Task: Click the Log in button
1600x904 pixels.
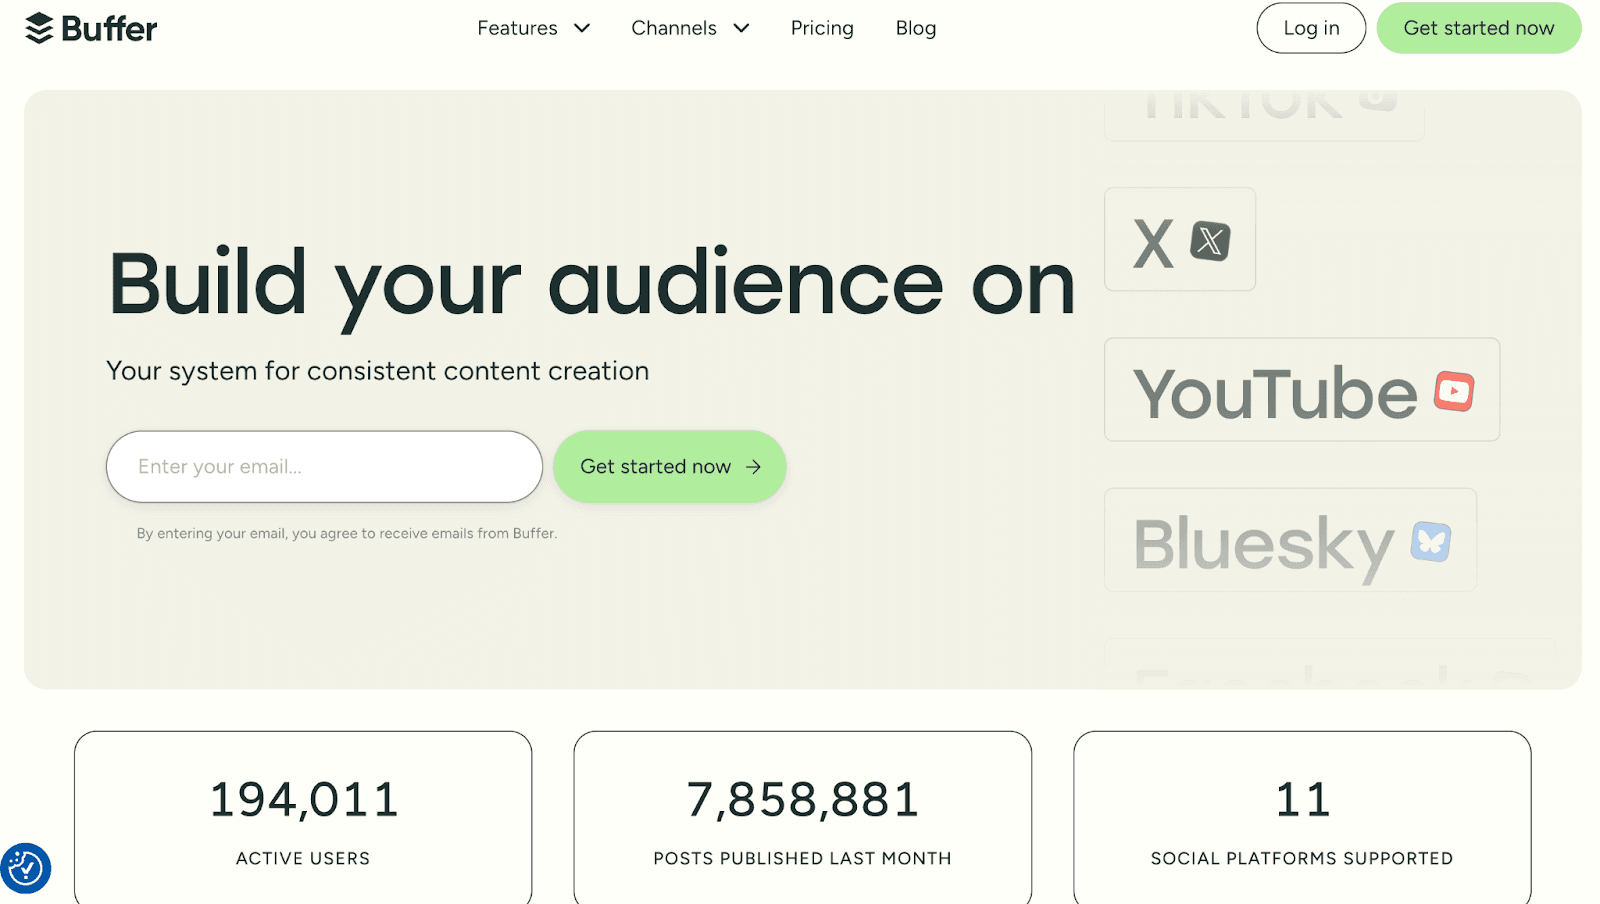Action: tap(1311, 28)
